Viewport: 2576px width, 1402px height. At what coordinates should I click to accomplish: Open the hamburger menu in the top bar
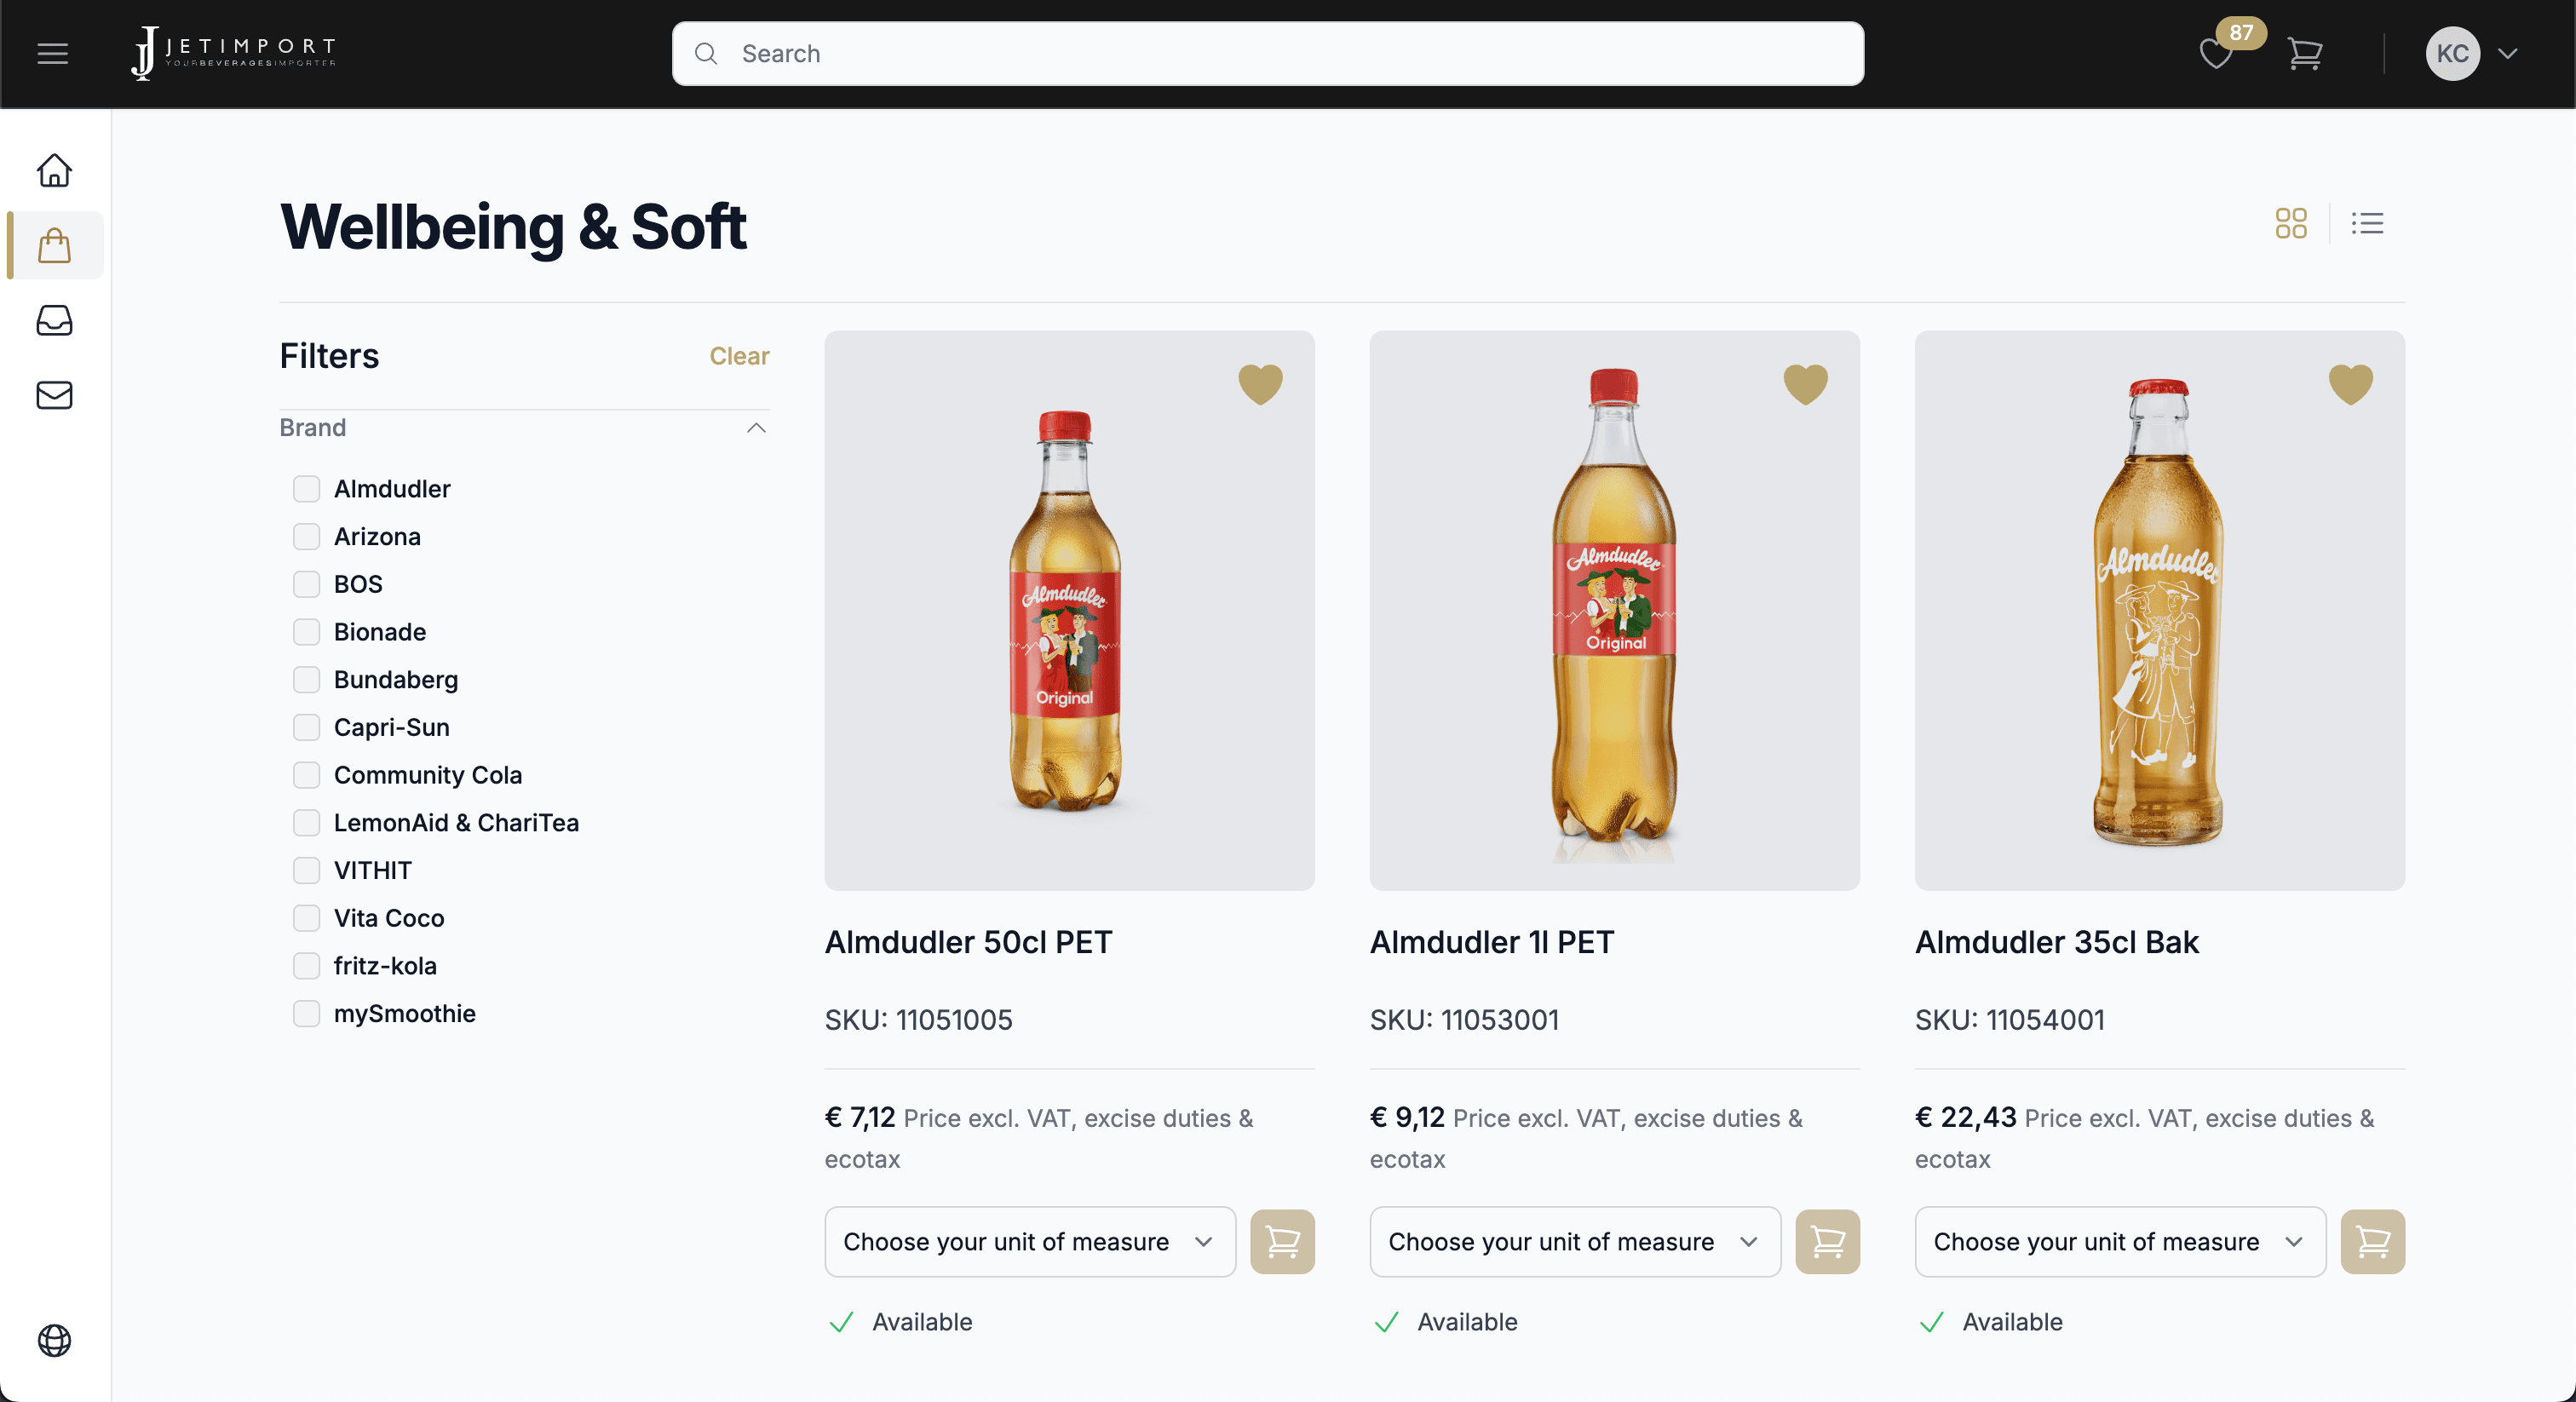point(52,54)
